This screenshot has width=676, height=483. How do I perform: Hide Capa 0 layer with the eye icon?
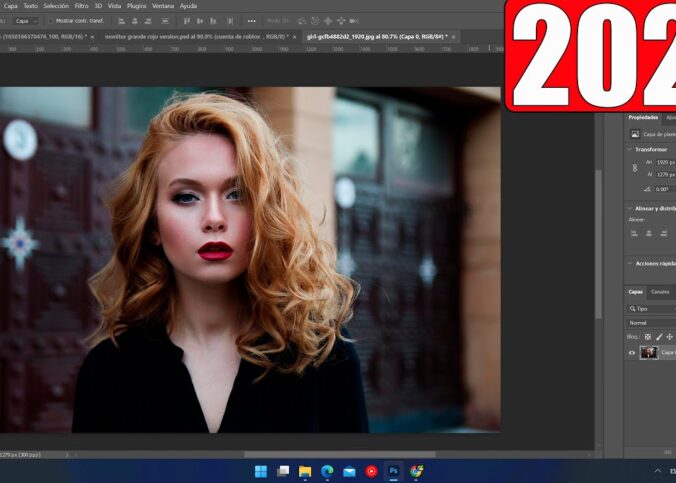pyautogui.click(x=632, y=353)
